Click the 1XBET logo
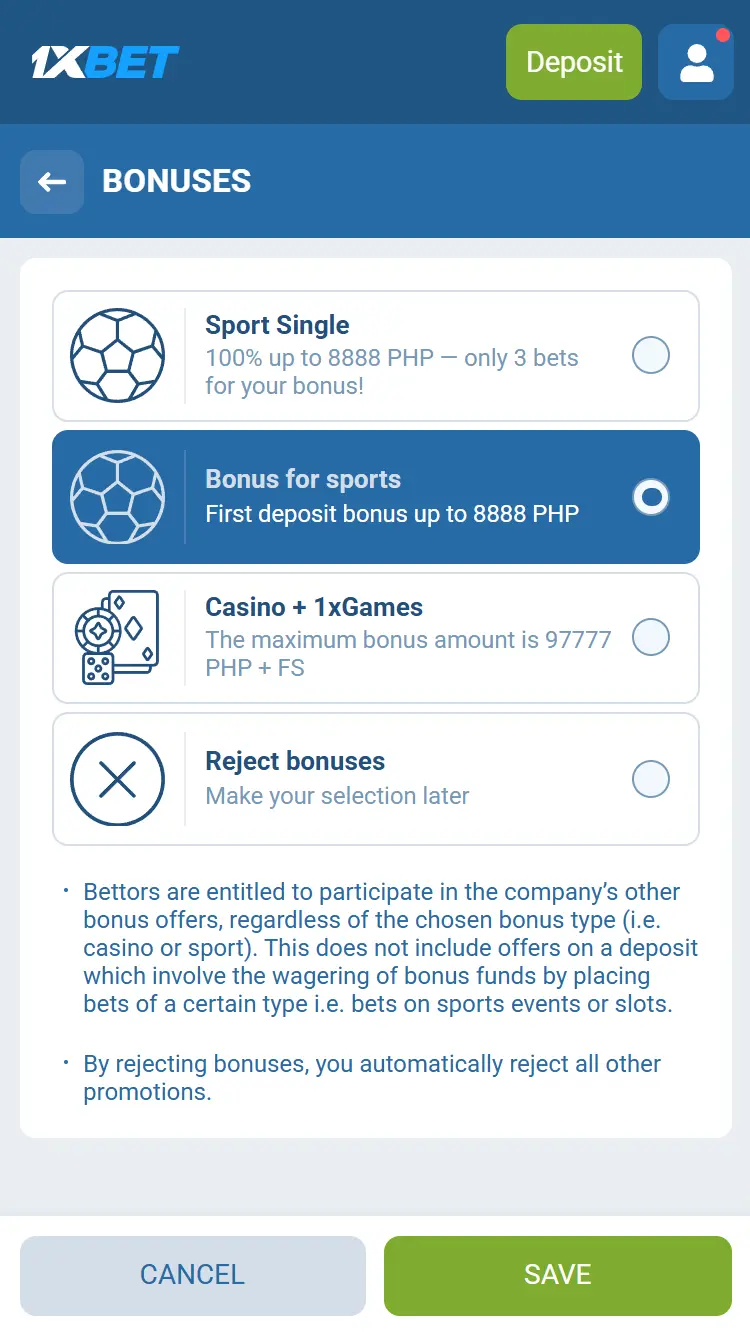 click(x=105, y=62)
